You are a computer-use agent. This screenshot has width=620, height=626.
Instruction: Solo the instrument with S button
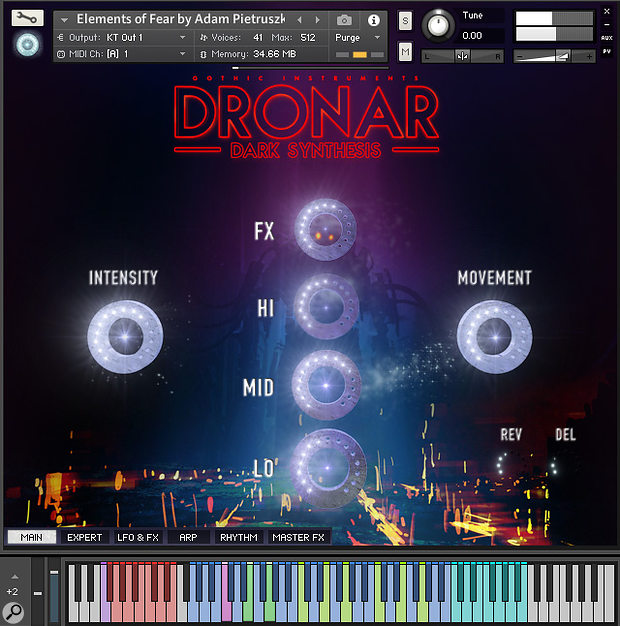click(x=405, y=21)
